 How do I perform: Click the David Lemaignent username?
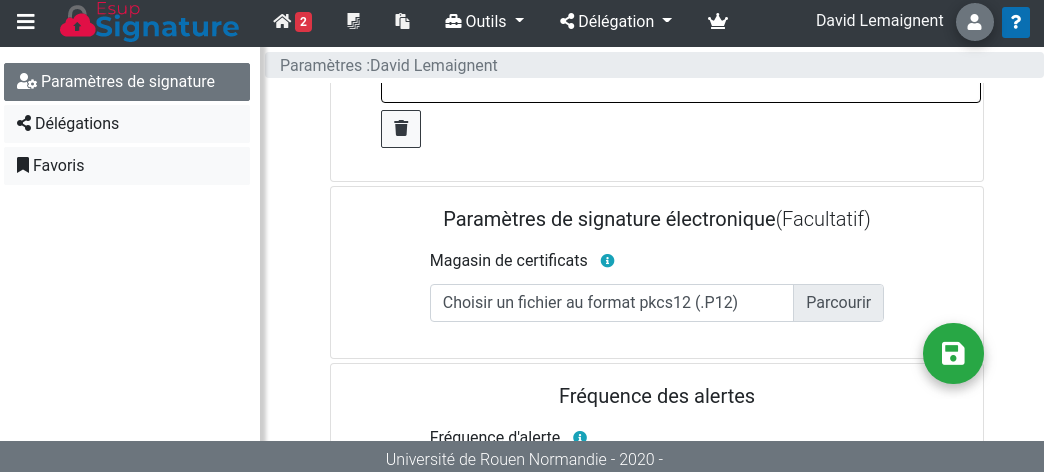pyautogui.click(x=879, y=20)
